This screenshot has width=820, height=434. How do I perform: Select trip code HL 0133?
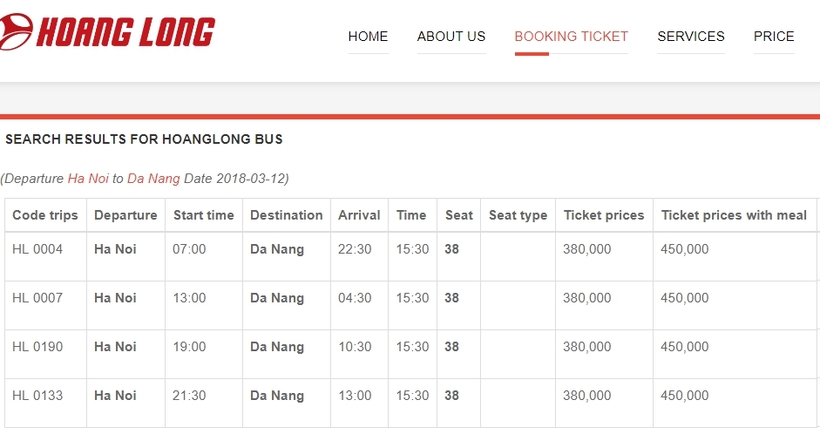click(x=38, y=395)
